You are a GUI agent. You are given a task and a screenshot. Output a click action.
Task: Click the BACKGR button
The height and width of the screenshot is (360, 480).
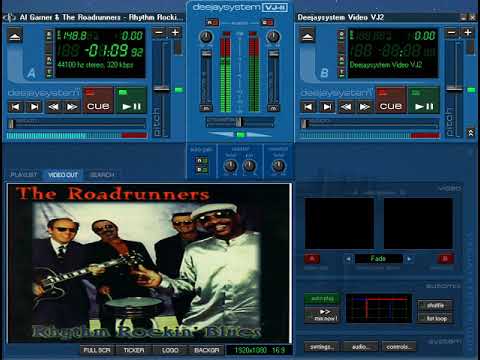click(207, 350)
